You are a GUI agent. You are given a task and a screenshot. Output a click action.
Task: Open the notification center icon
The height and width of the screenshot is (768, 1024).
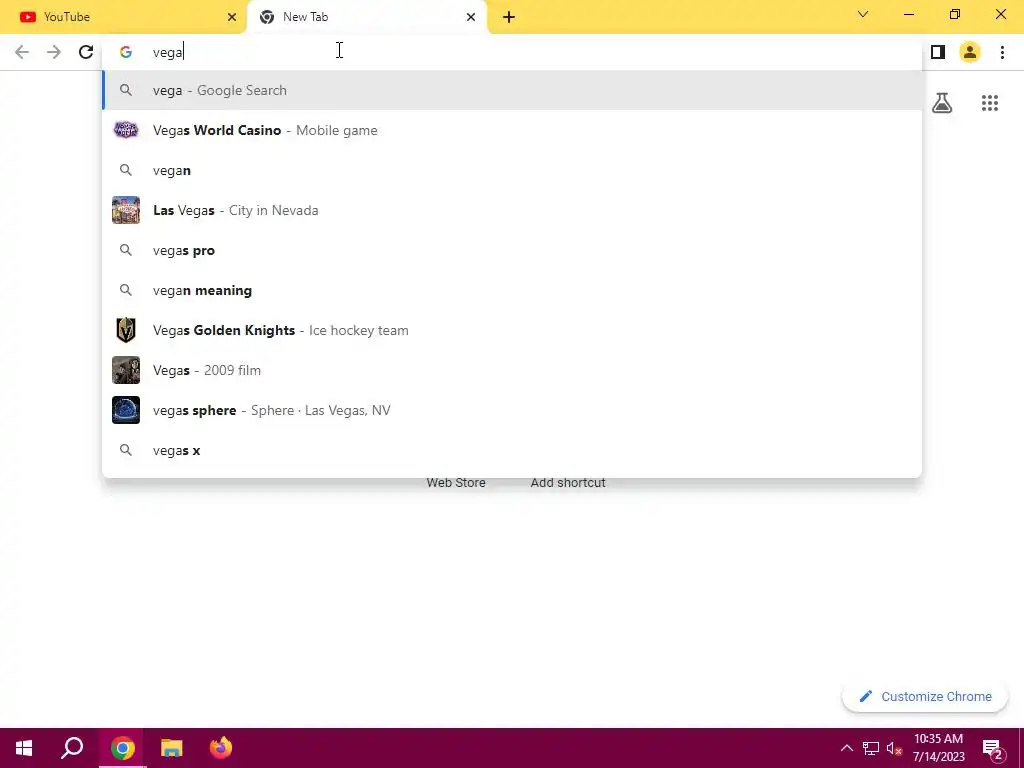[x=993, y=749]
